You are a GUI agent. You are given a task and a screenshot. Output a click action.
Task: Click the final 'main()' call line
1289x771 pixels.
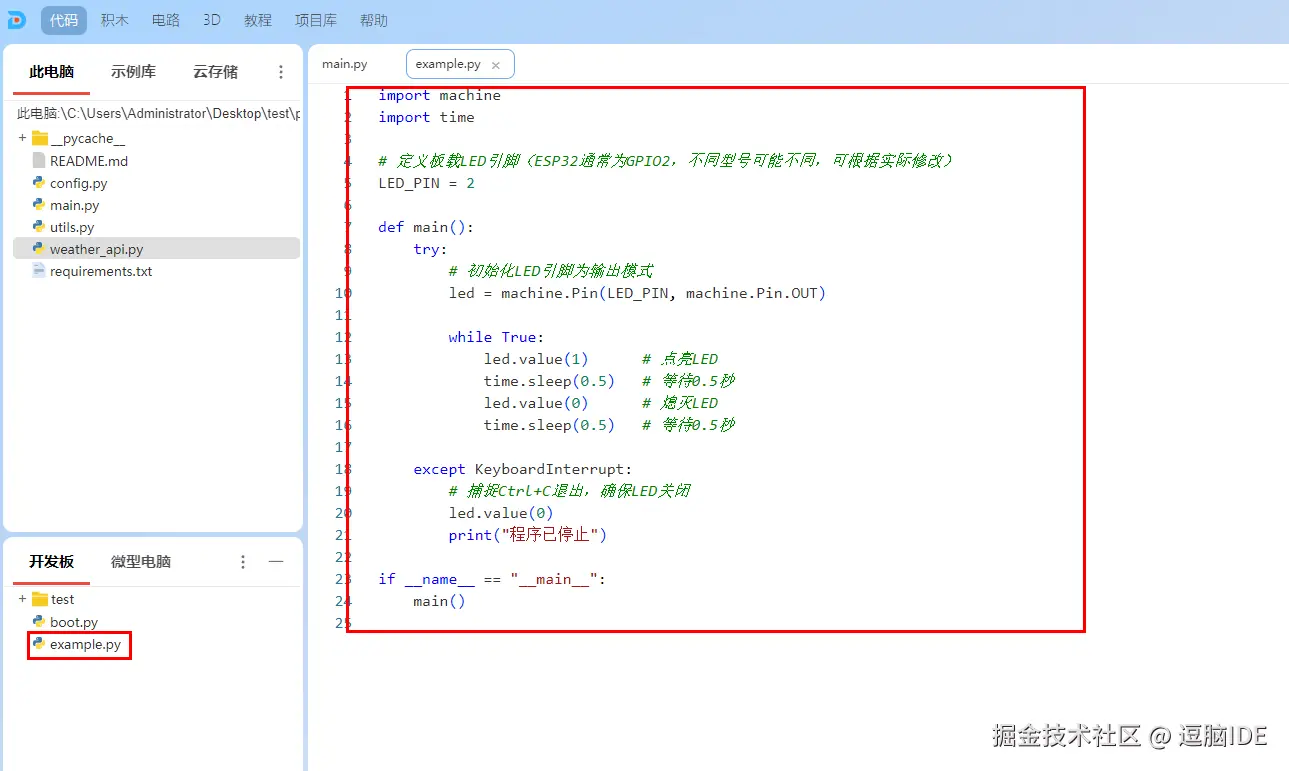pyautogui.click(x=440, y=601)
